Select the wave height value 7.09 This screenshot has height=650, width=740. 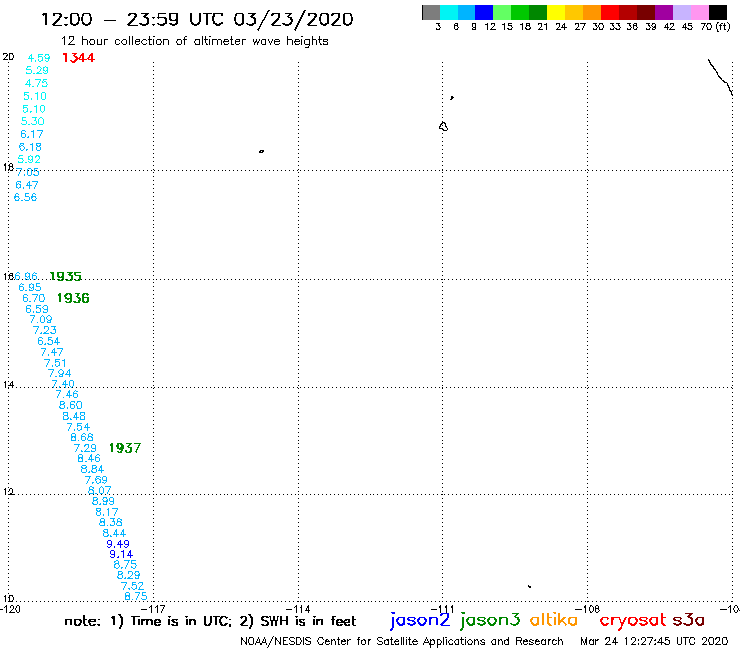pos(41,320)
